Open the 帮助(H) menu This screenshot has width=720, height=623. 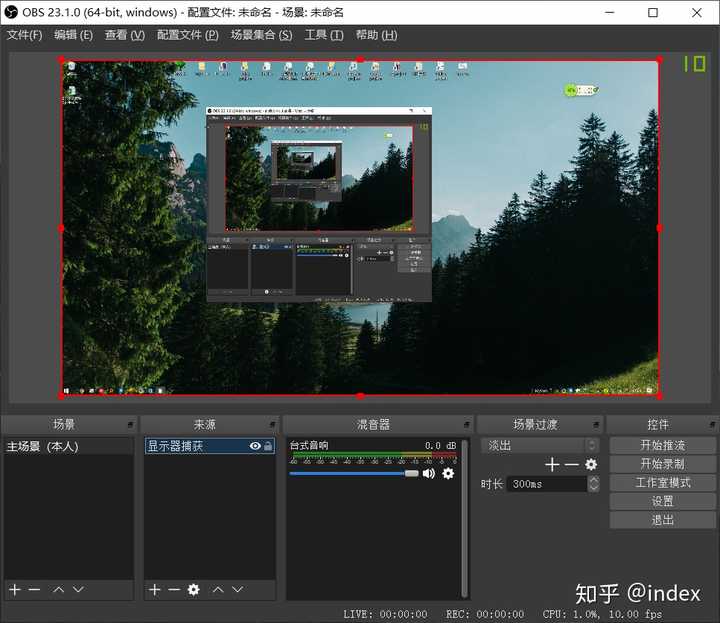(x=377, y=35)
